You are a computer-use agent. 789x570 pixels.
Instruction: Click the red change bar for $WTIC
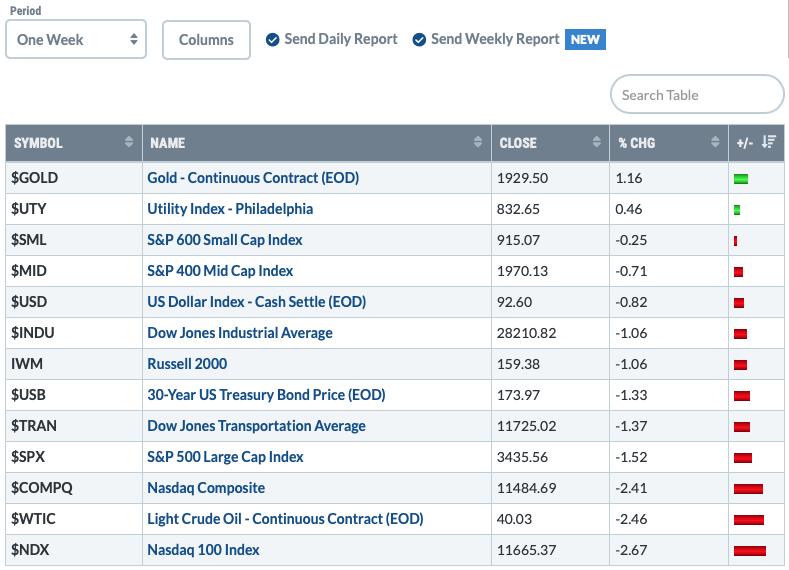pos(749,520)
